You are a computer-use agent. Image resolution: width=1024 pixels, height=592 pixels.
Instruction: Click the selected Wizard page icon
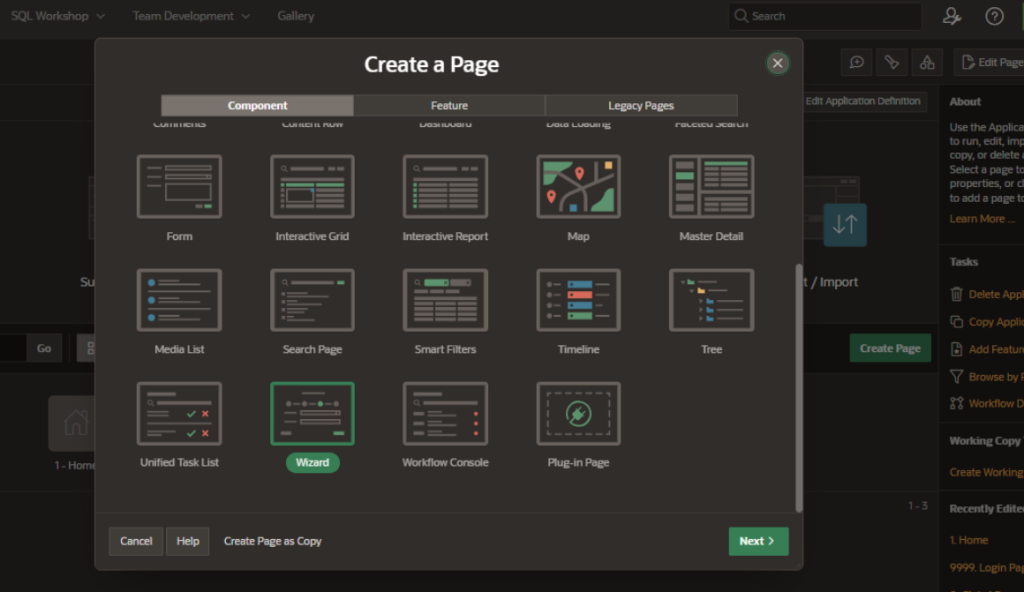coord(312,414)
